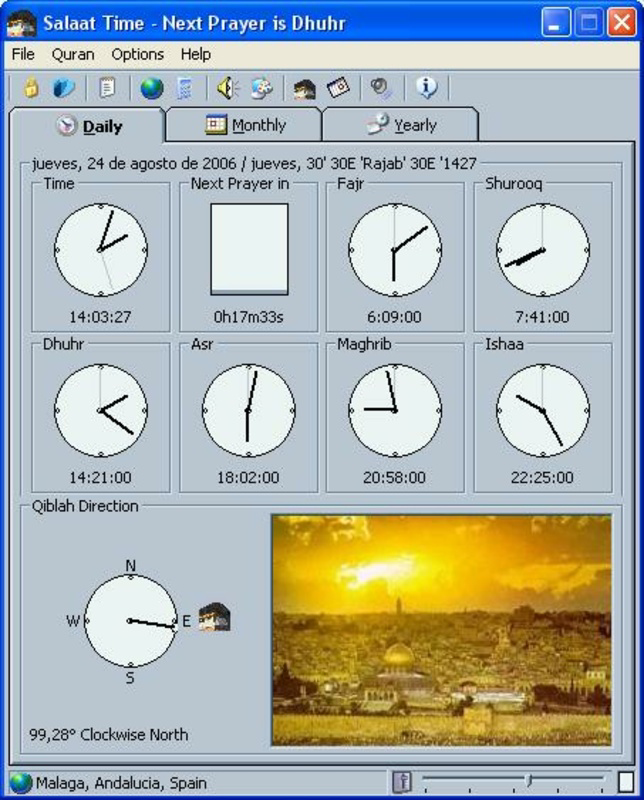Click the slider thumb in the status bar
Image resolution: width=644 pixels, height=800 pixels.
click(529, 781)
